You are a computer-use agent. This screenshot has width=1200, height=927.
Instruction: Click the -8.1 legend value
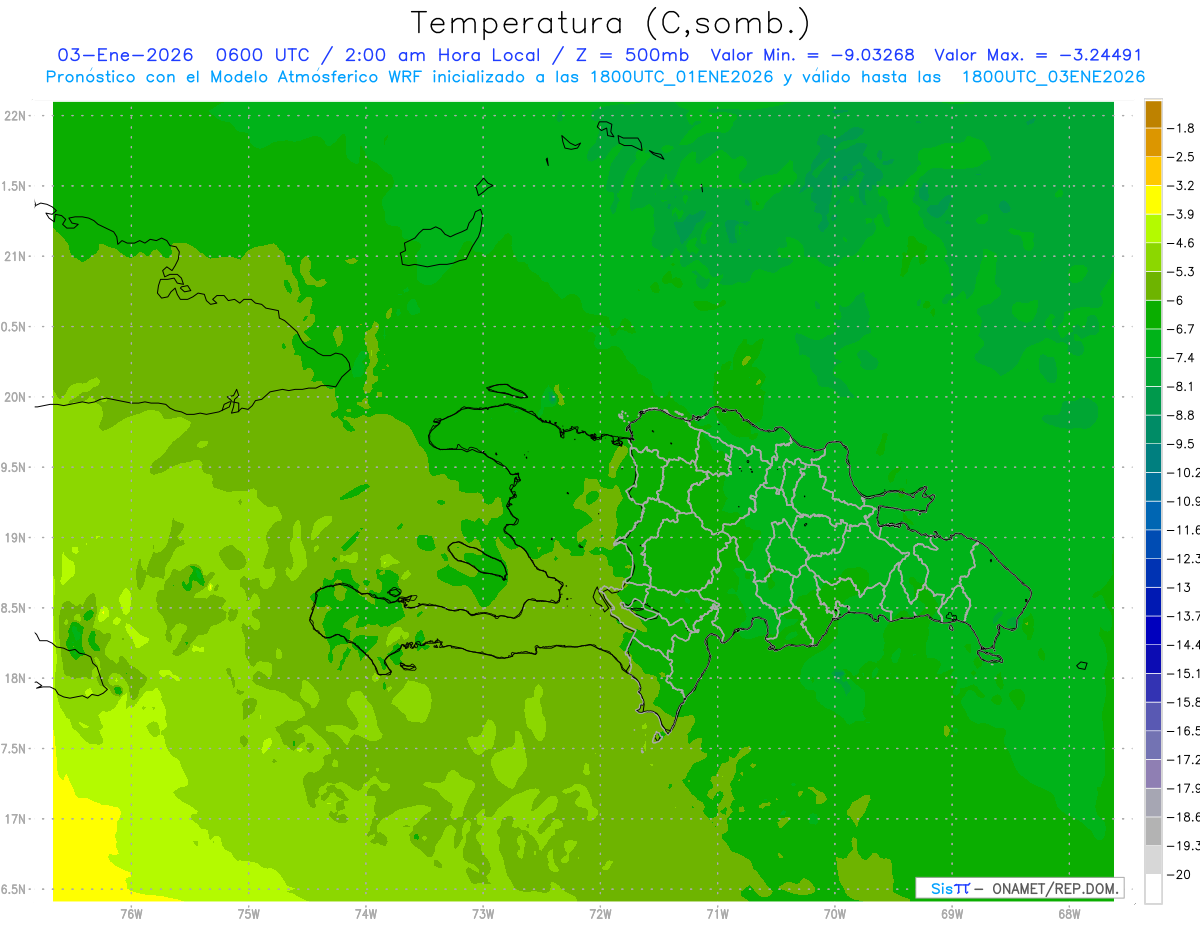coord(1181,386)
